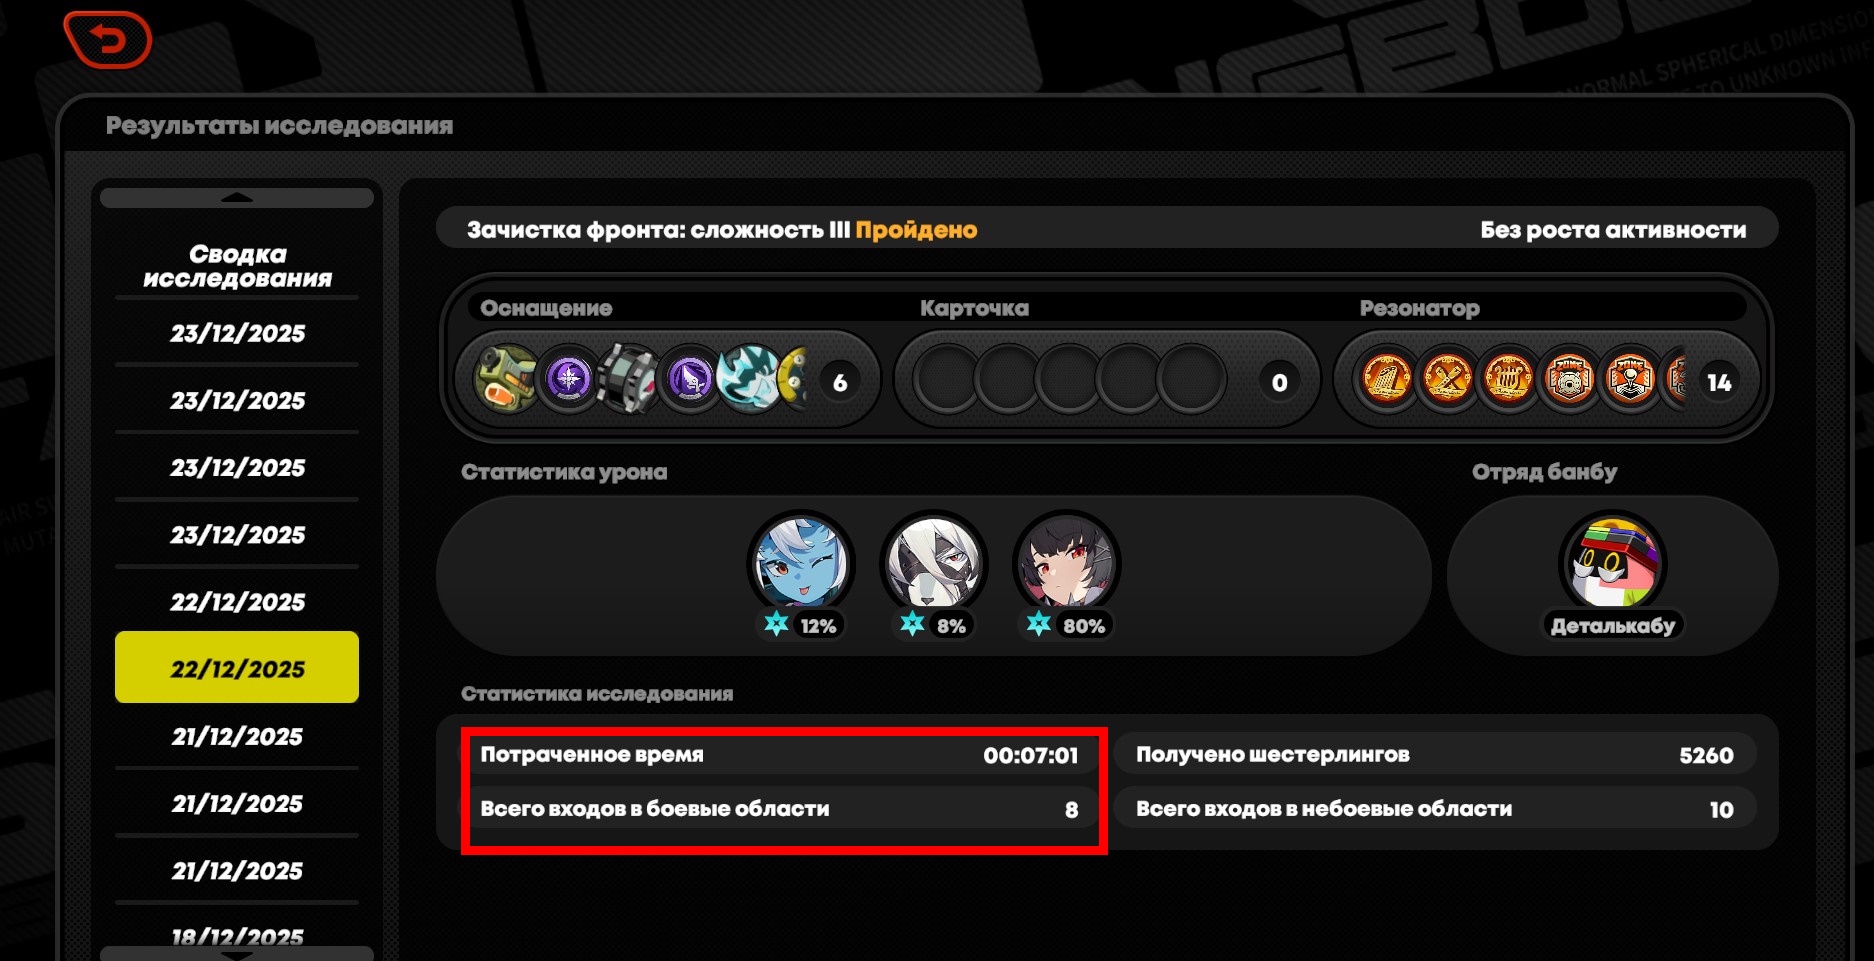Collapse date list using top arrow bar
This screenshot has width=1874, height=961.
click(237, 198)
